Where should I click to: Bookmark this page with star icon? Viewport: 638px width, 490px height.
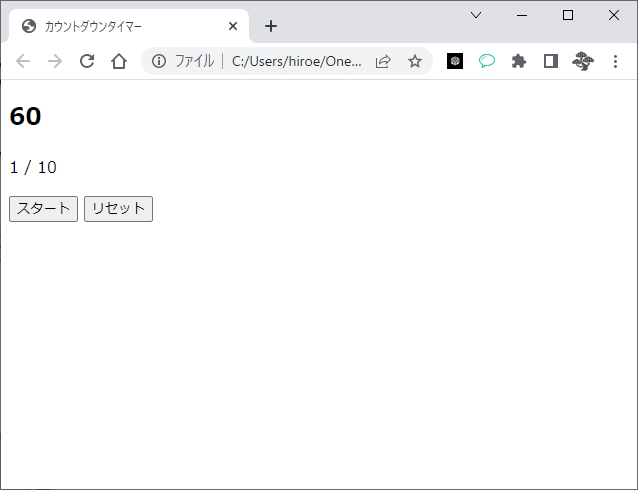pyautogui.click(x=415, y=61)
